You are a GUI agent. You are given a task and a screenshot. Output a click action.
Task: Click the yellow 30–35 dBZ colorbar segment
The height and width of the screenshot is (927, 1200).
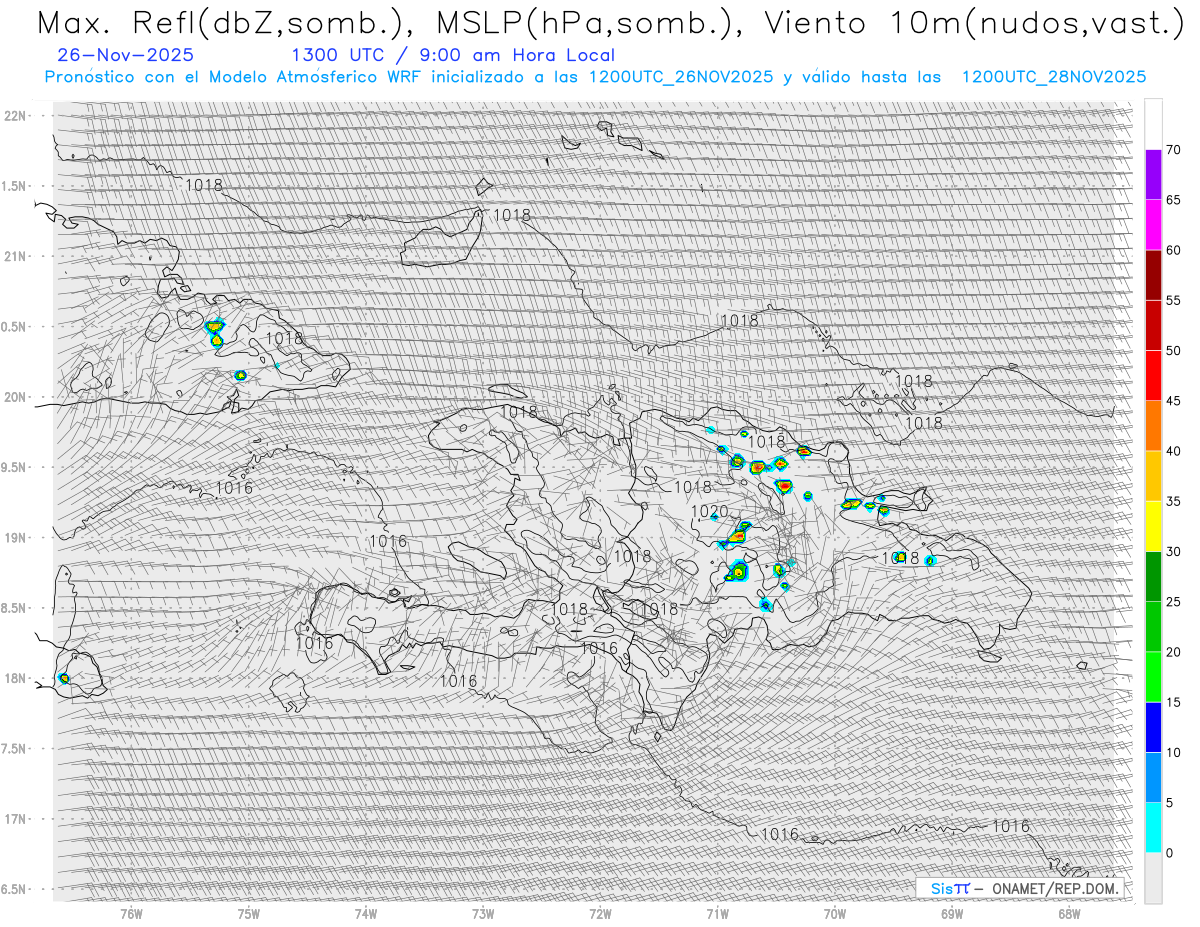[x=1153, y=526]
